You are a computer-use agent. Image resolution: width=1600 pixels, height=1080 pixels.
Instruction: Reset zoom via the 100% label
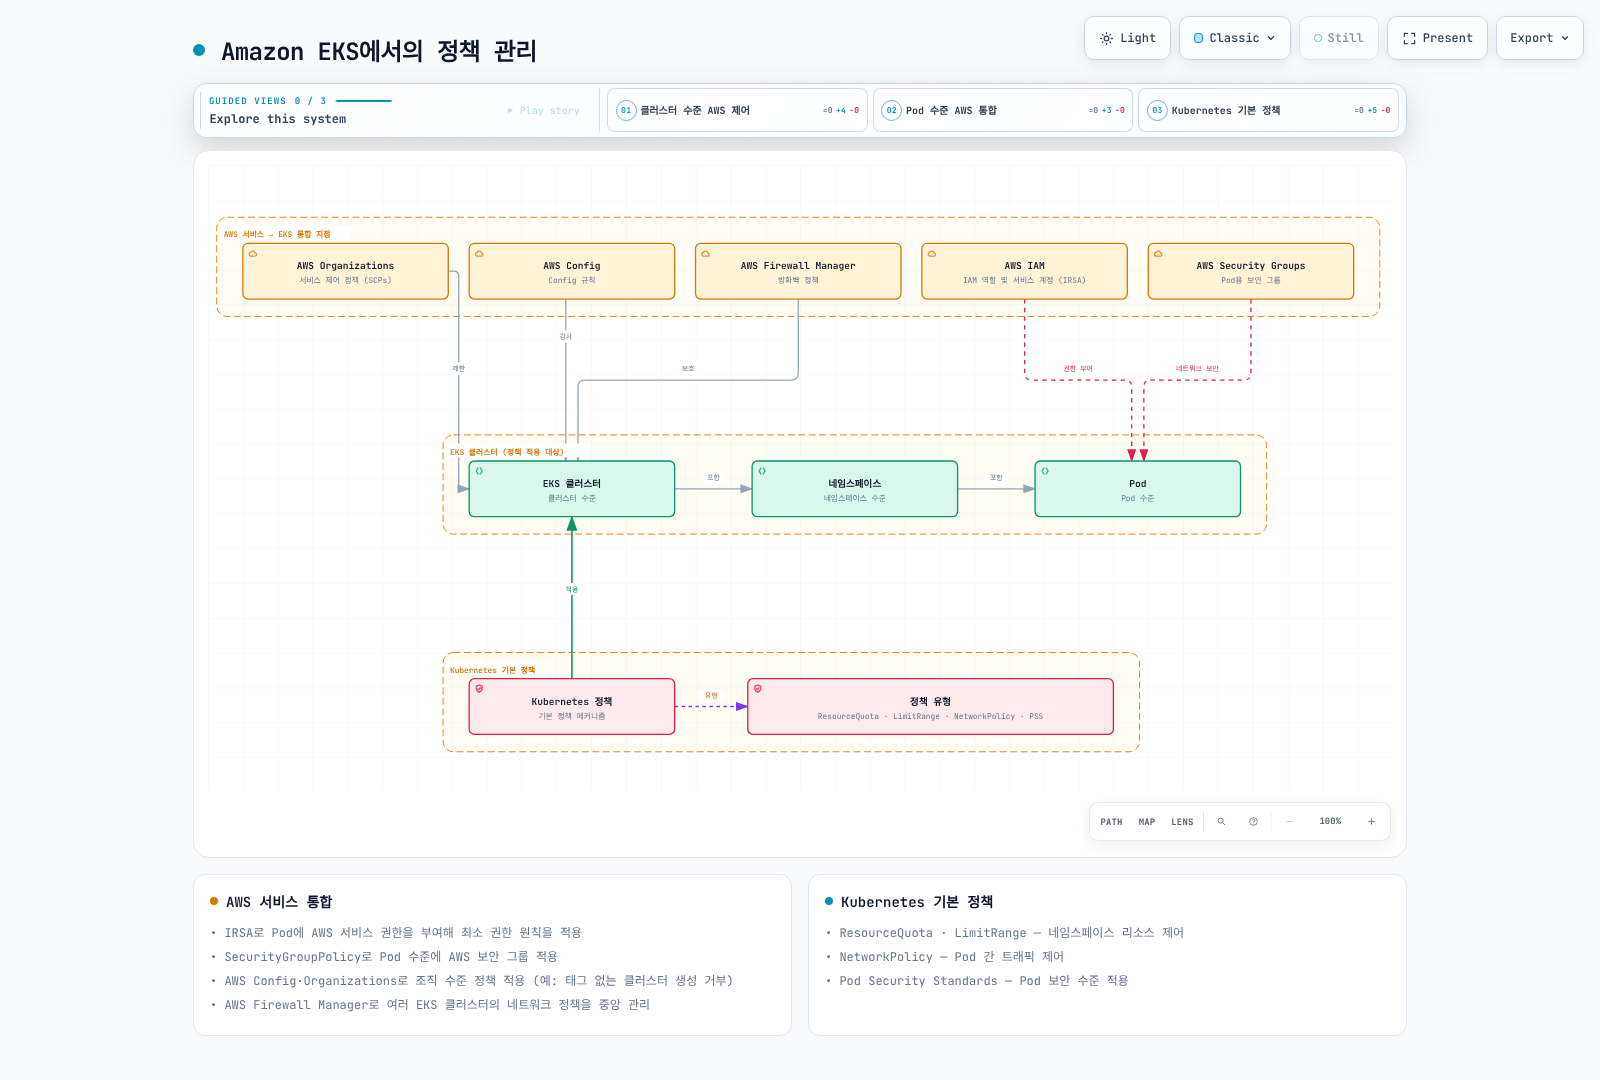tap(1330, 822)
